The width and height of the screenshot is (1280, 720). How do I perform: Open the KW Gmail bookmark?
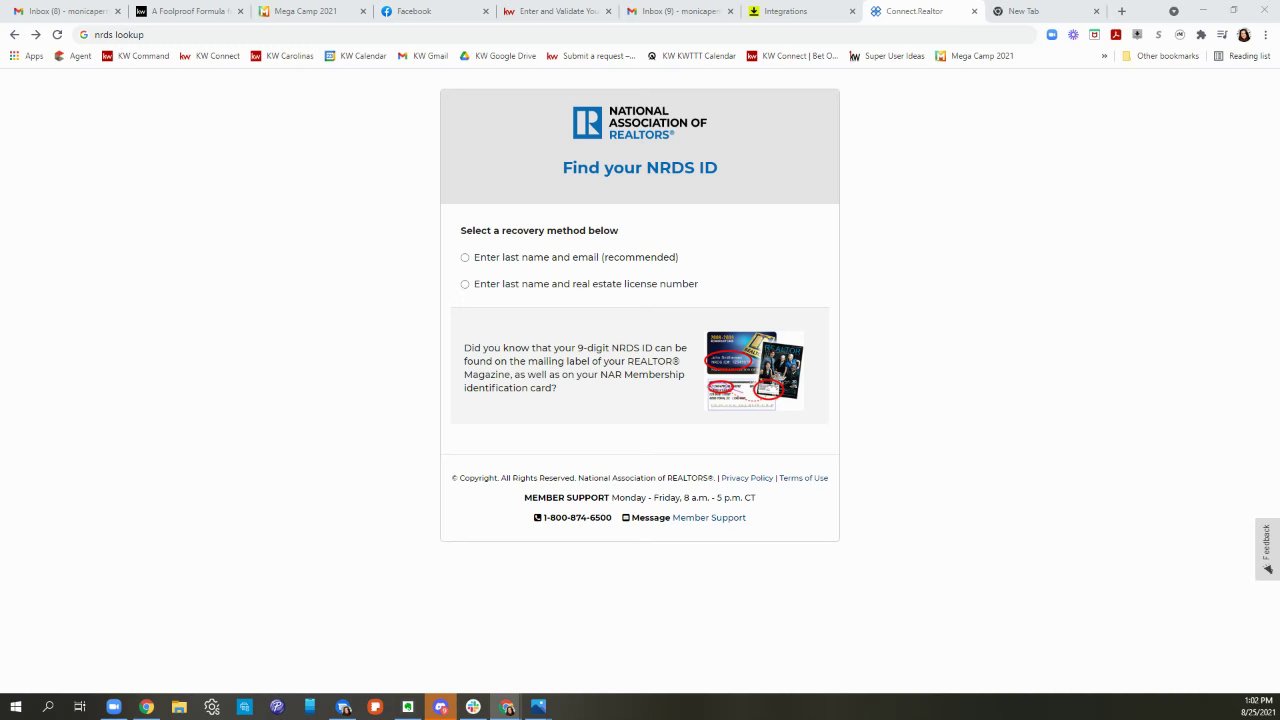[423, 56]
